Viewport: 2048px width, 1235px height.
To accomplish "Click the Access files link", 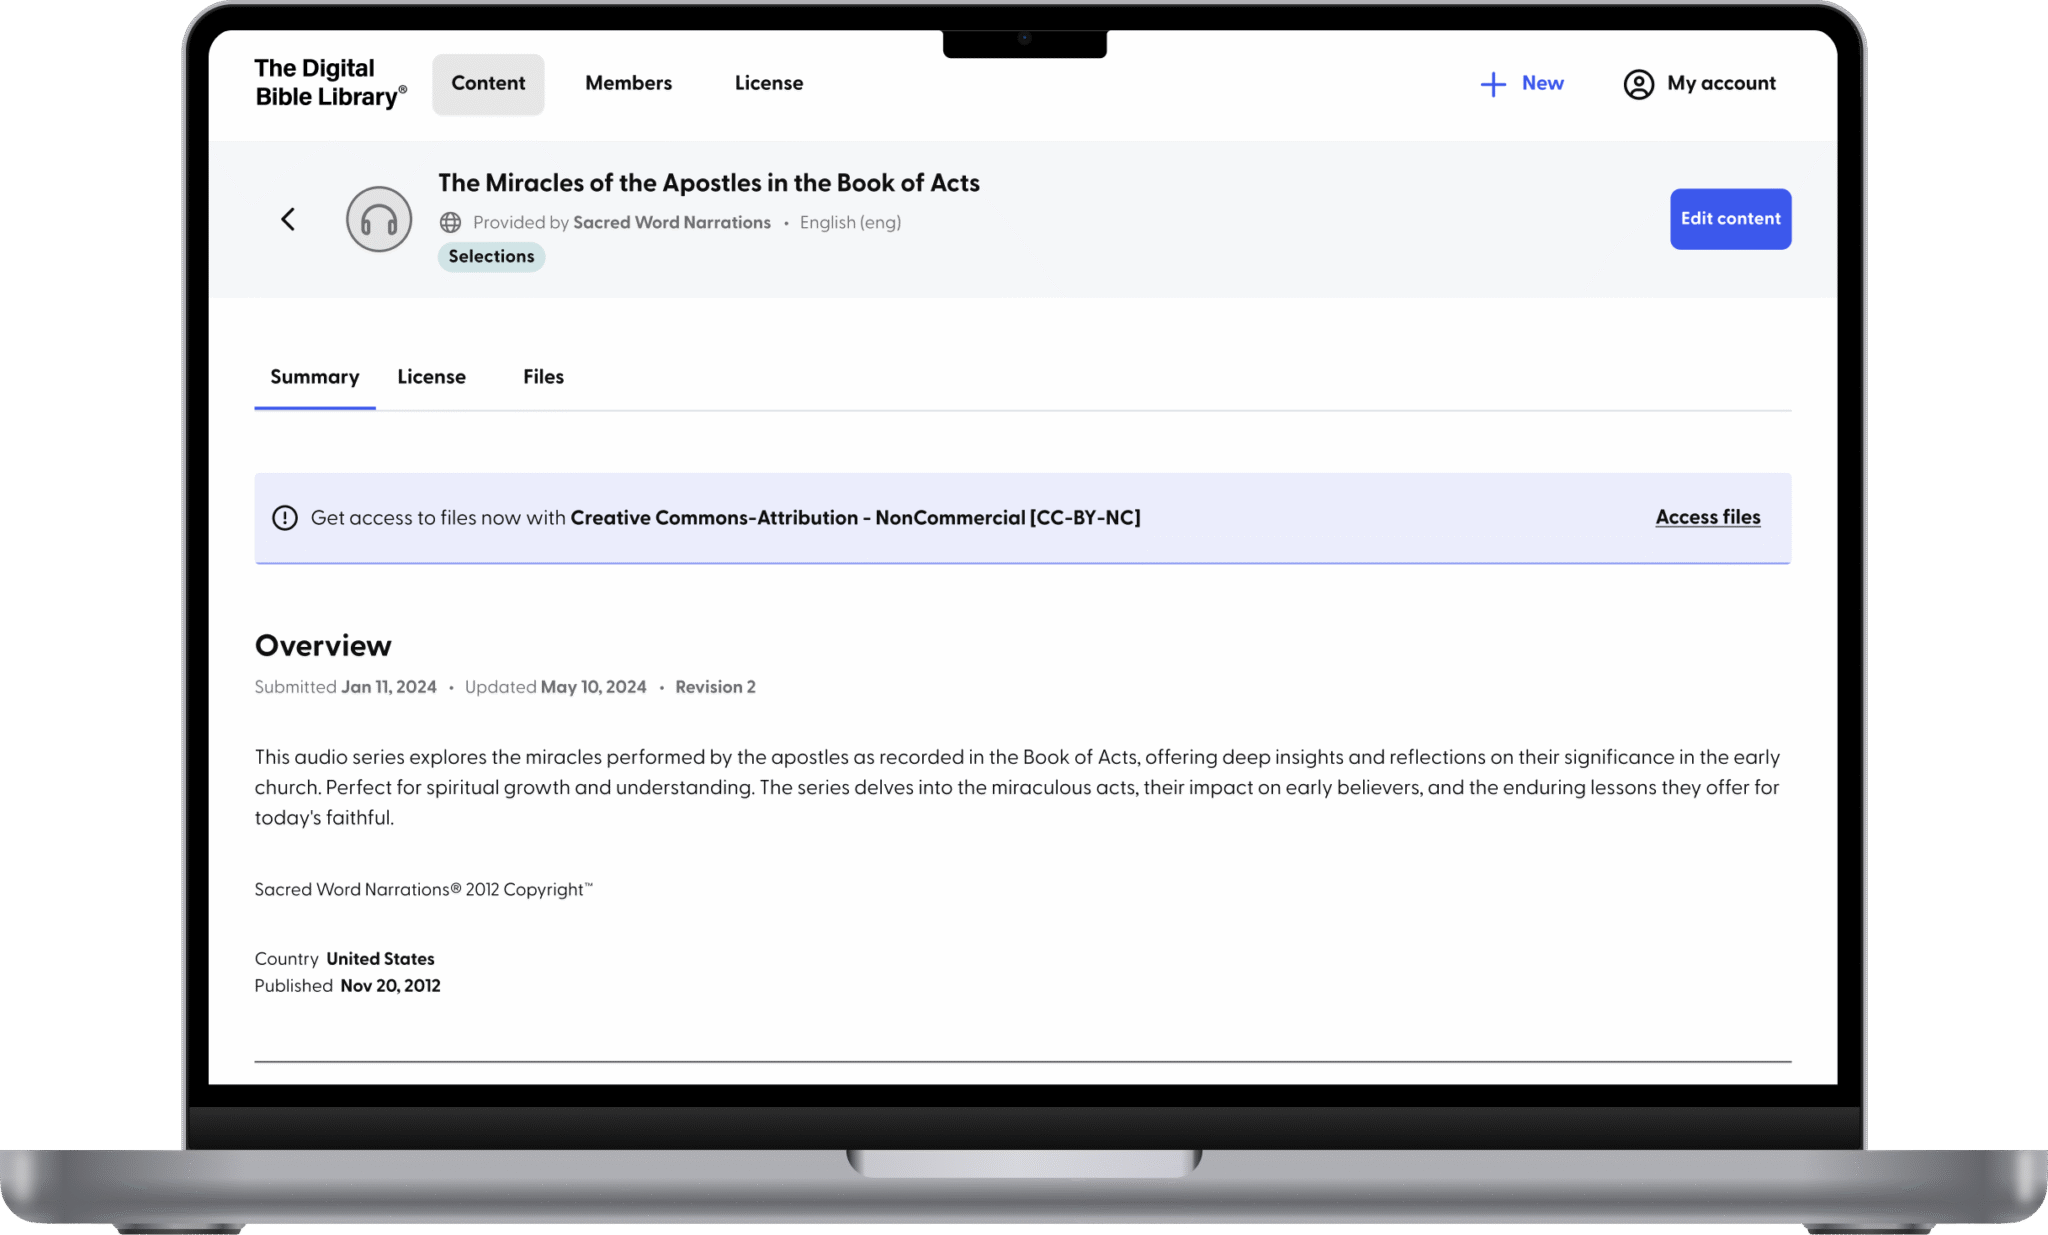I will pos(1707,517).
